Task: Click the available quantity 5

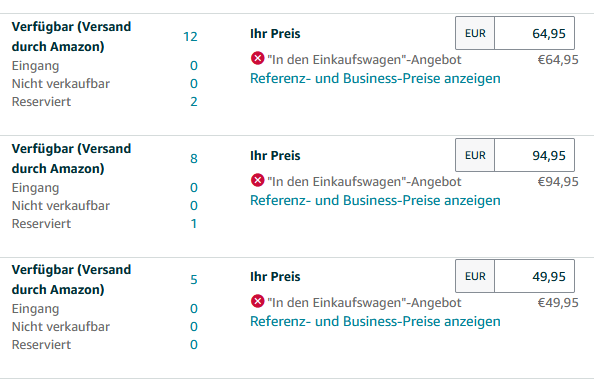Action: (x=194, y=280)
